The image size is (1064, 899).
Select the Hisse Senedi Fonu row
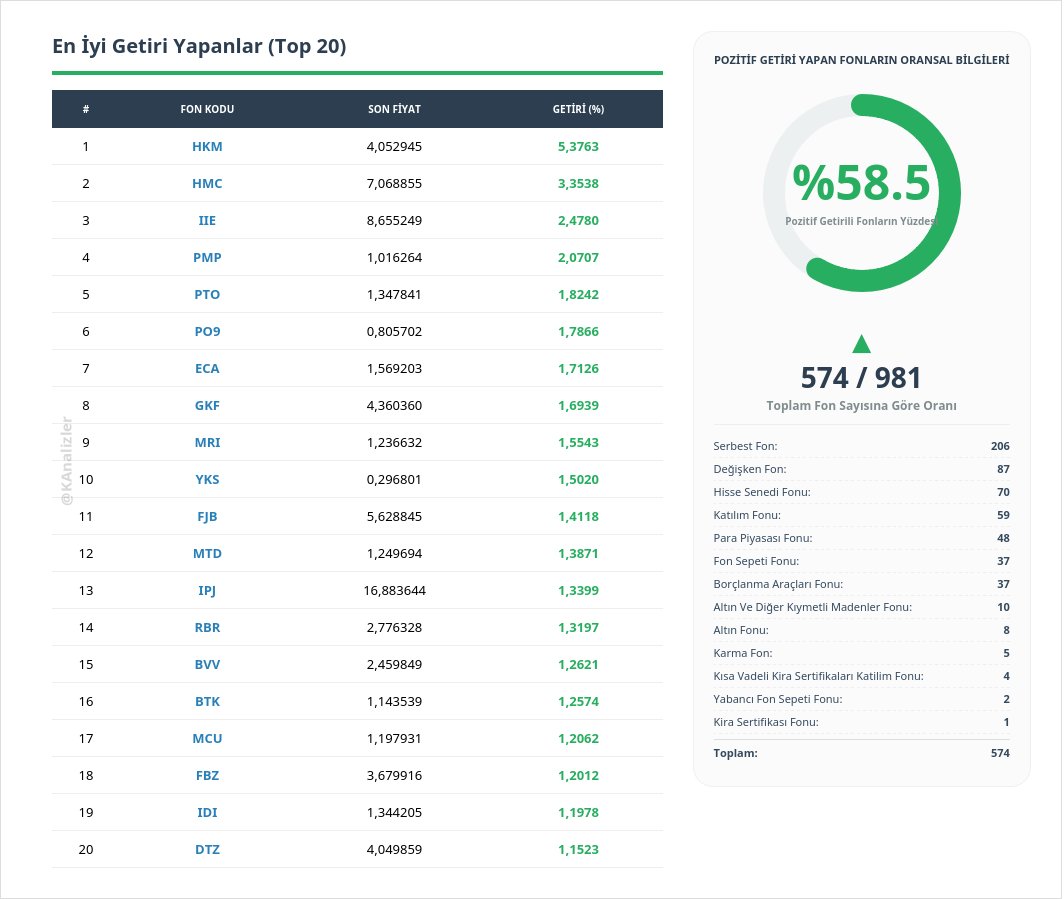(861, 492)
